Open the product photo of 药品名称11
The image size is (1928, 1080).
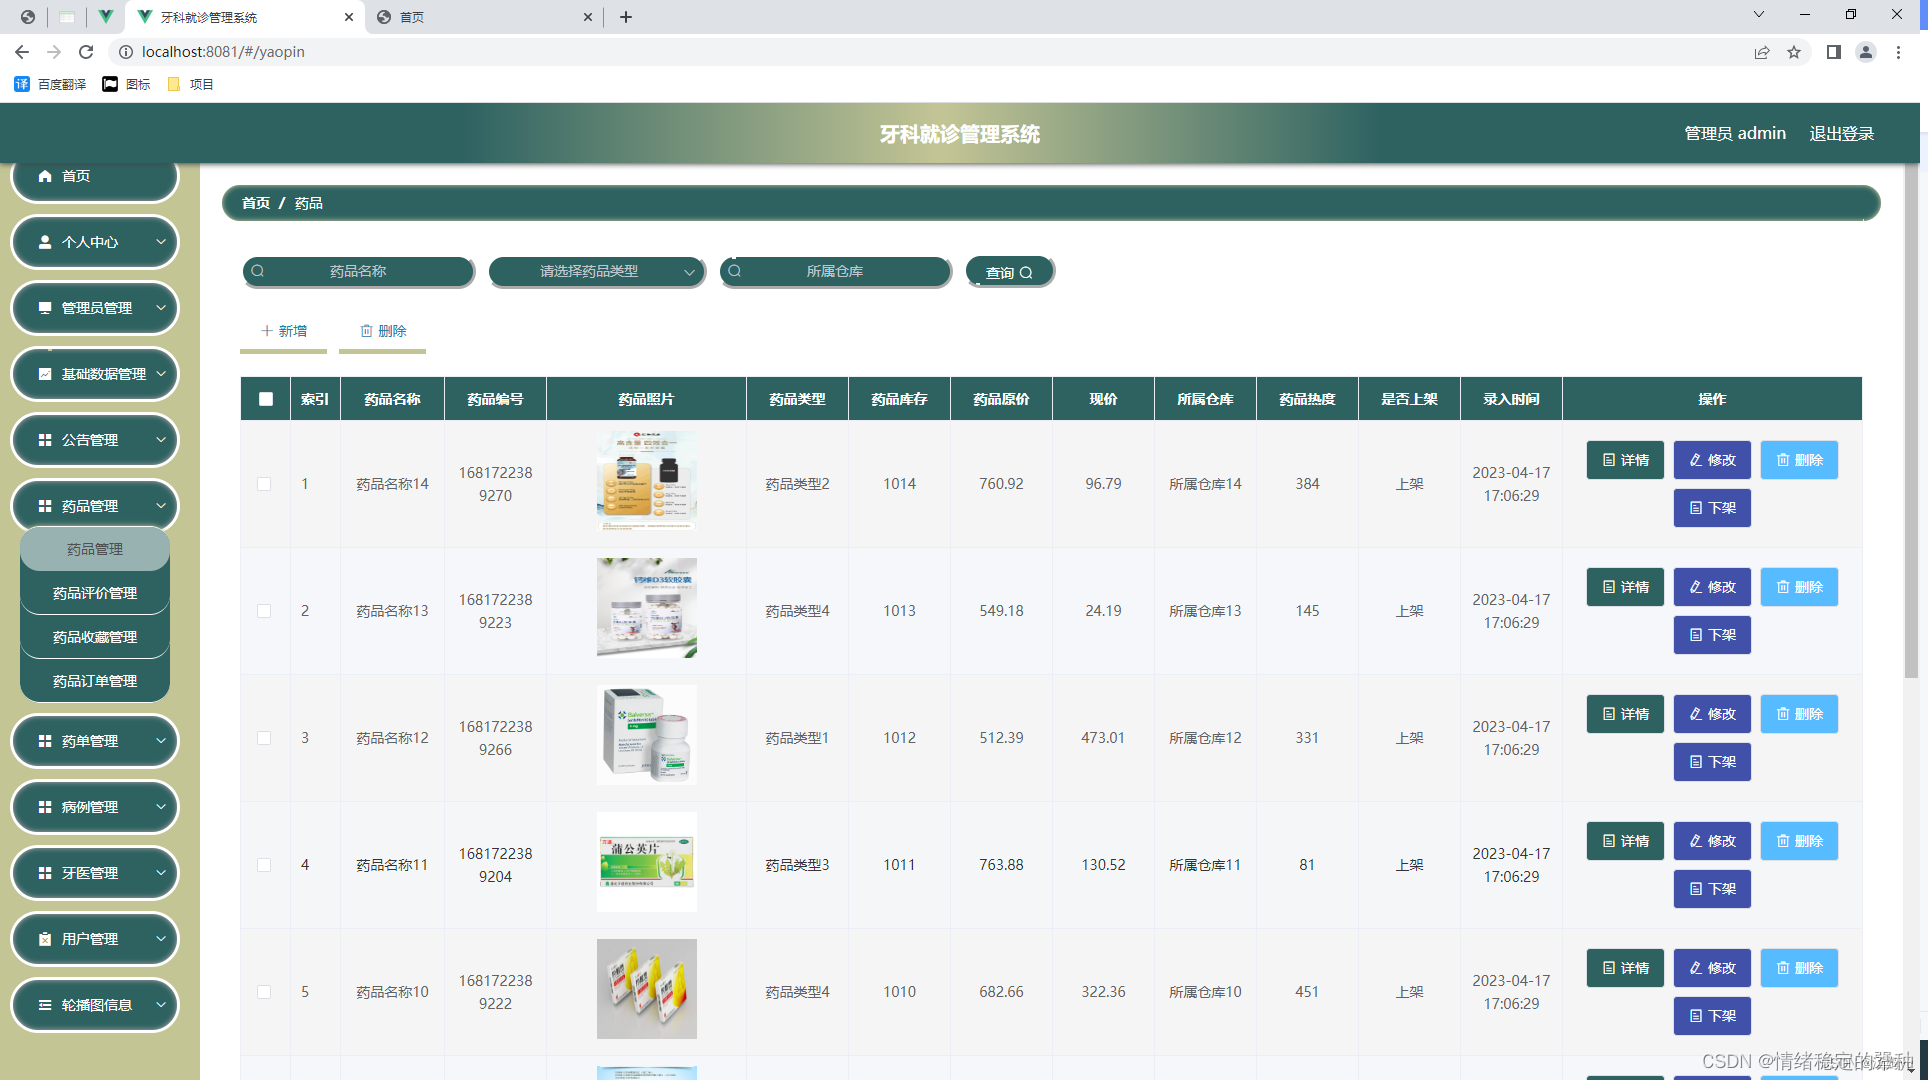(647, 862)
